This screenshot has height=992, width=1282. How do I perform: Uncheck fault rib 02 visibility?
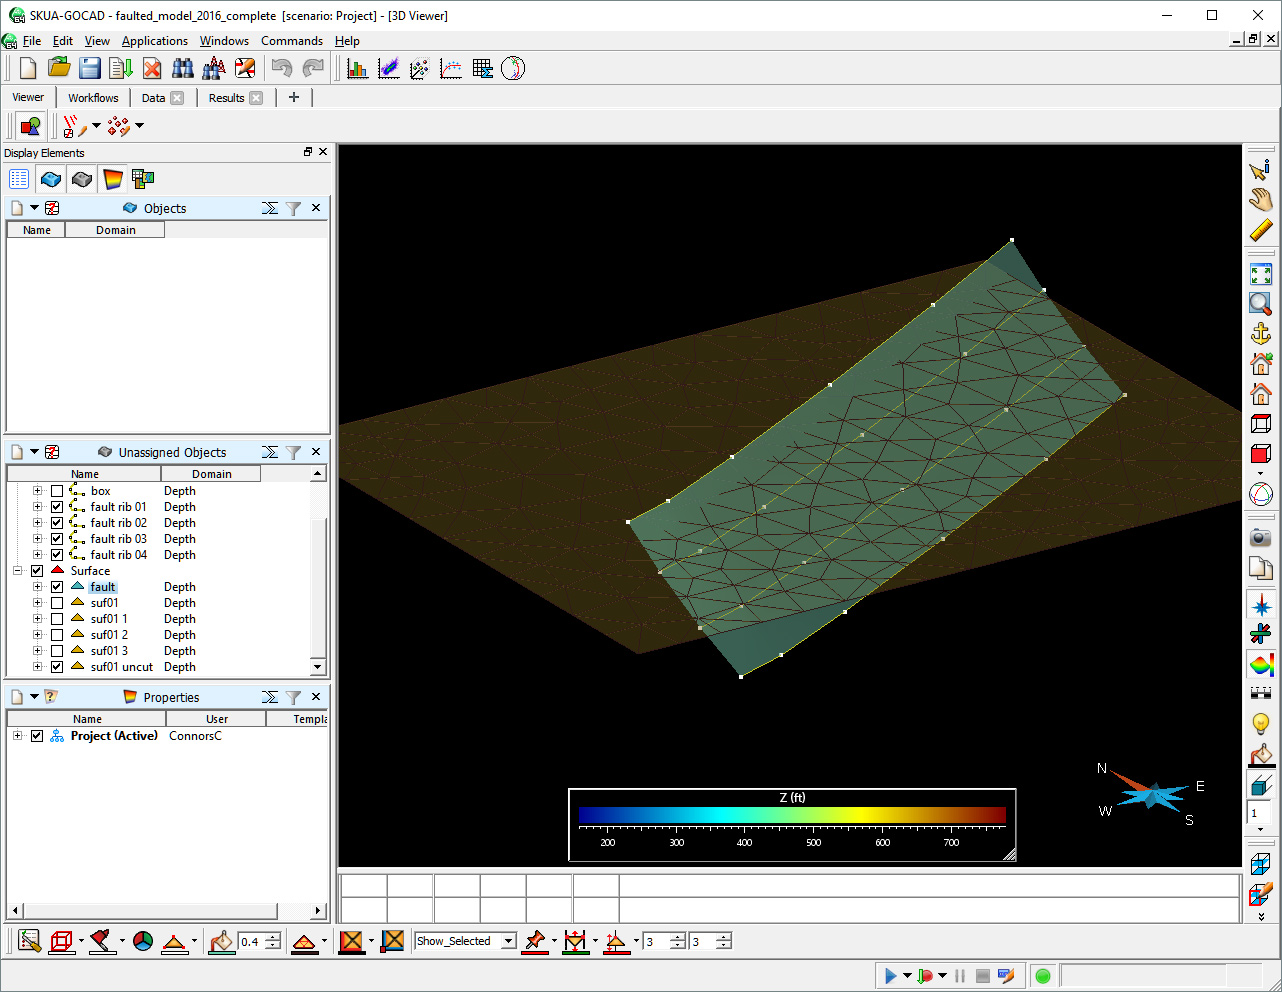click(x=57, y=523)
